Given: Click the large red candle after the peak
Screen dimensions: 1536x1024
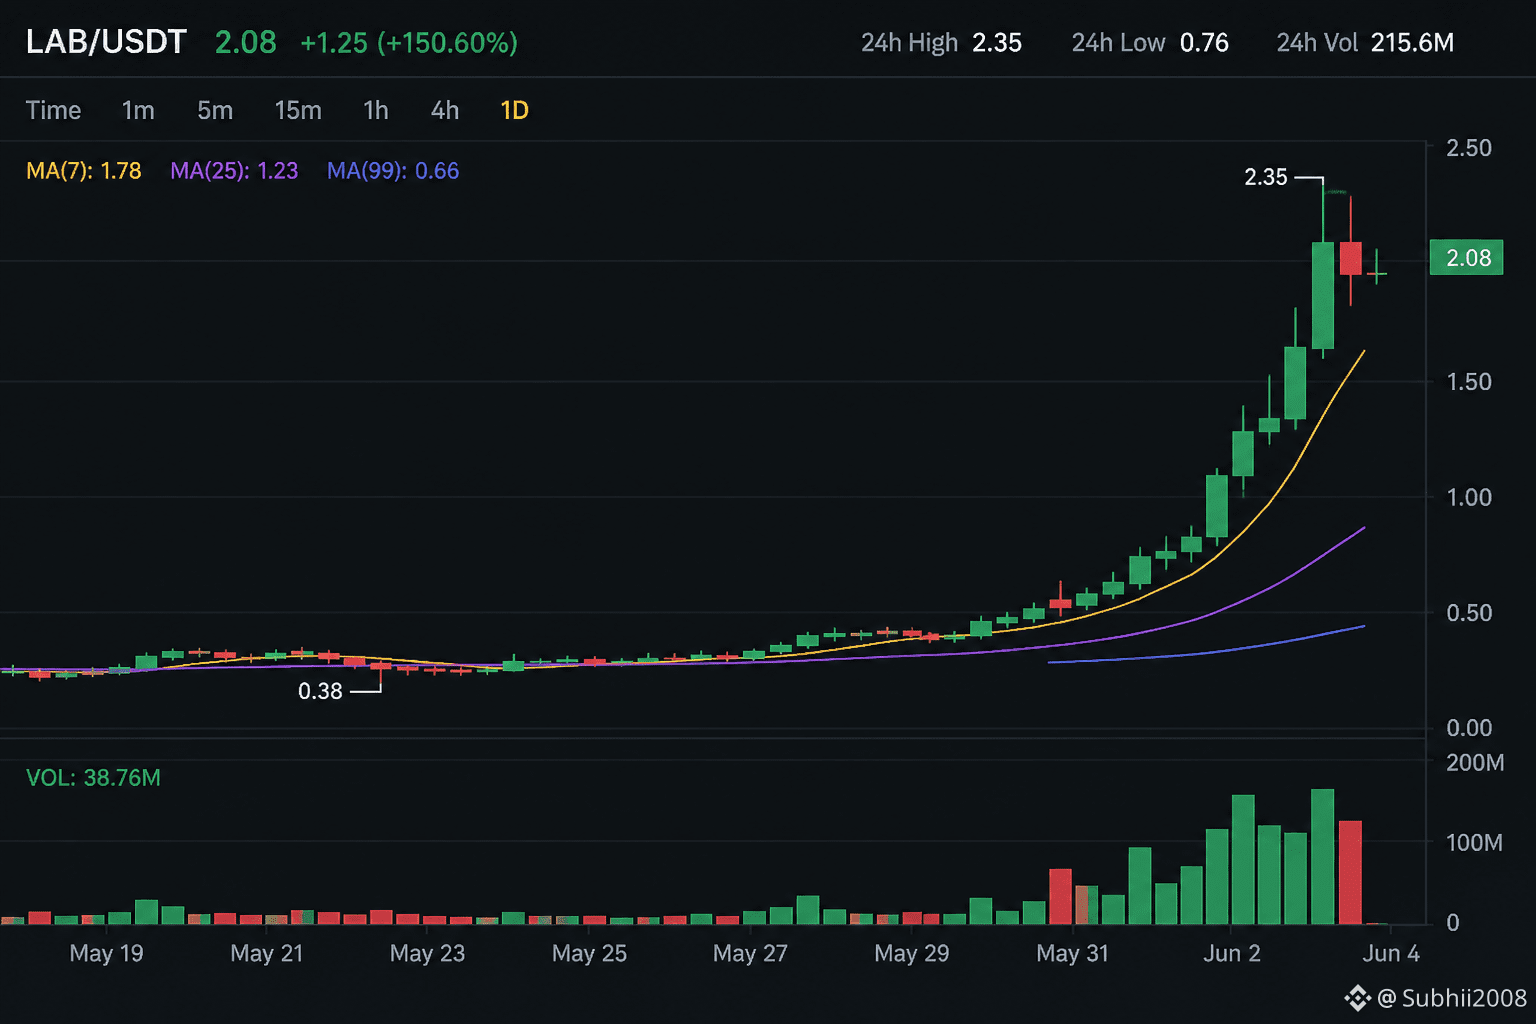Looking at the screenshot, I should 1350,258.
